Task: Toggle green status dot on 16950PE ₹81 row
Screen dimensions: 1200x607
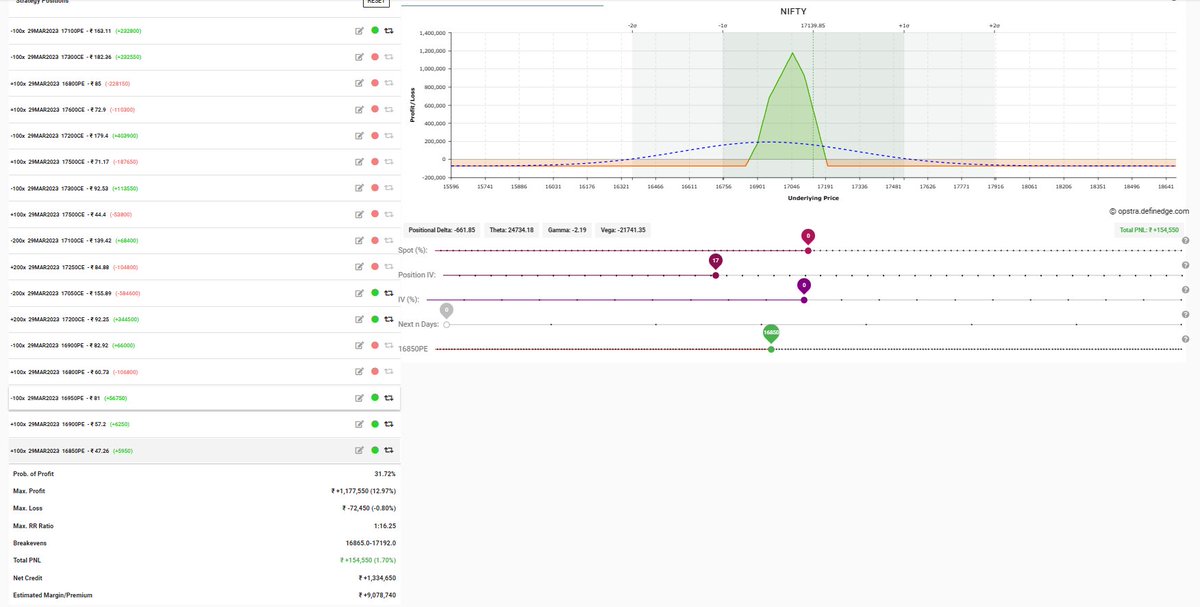Action: click(x=374, y=398)
